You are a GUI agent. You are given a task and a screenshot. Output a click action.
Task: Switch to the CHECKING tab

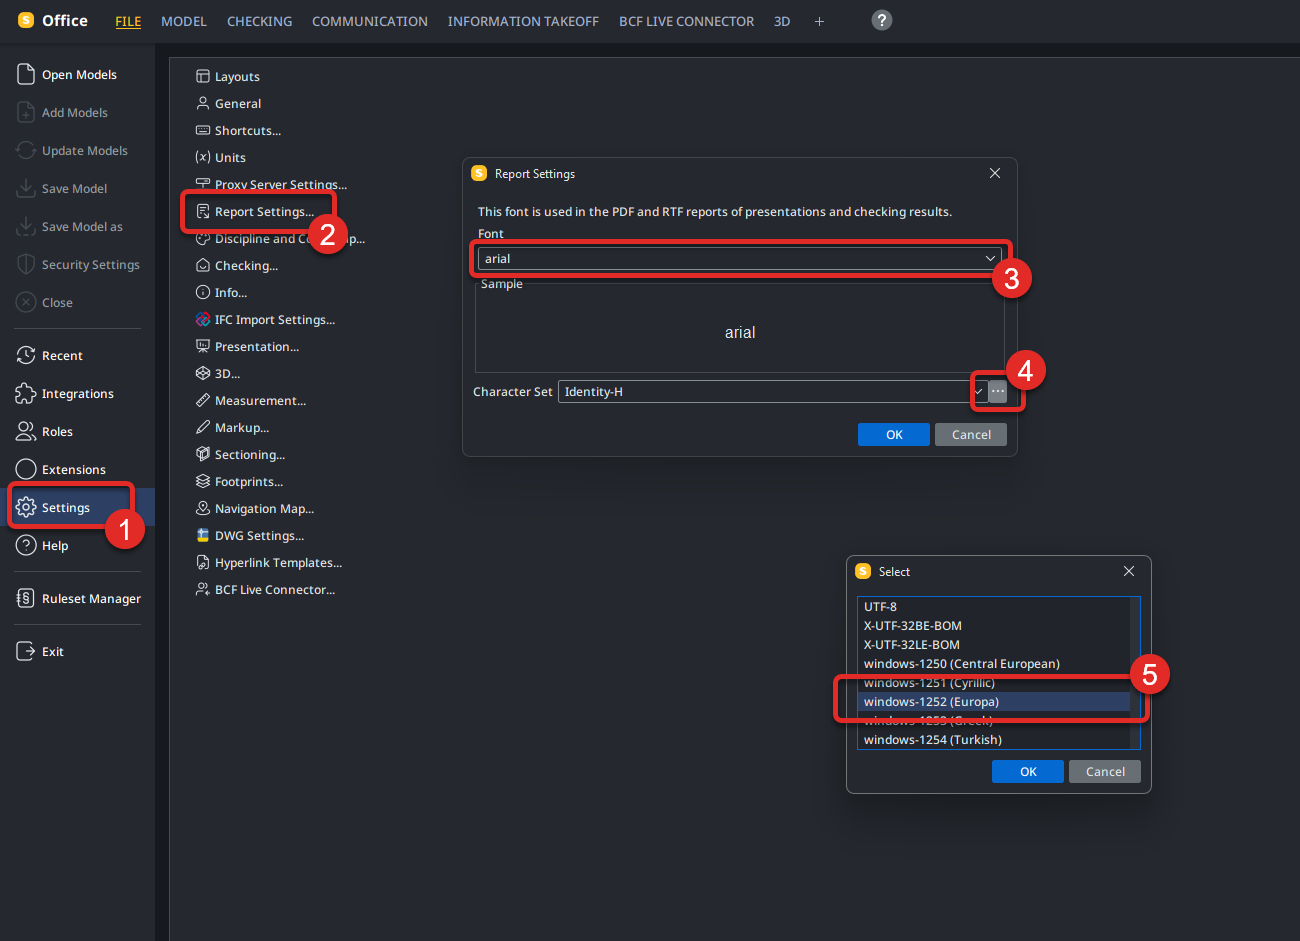tap(260, 21)
